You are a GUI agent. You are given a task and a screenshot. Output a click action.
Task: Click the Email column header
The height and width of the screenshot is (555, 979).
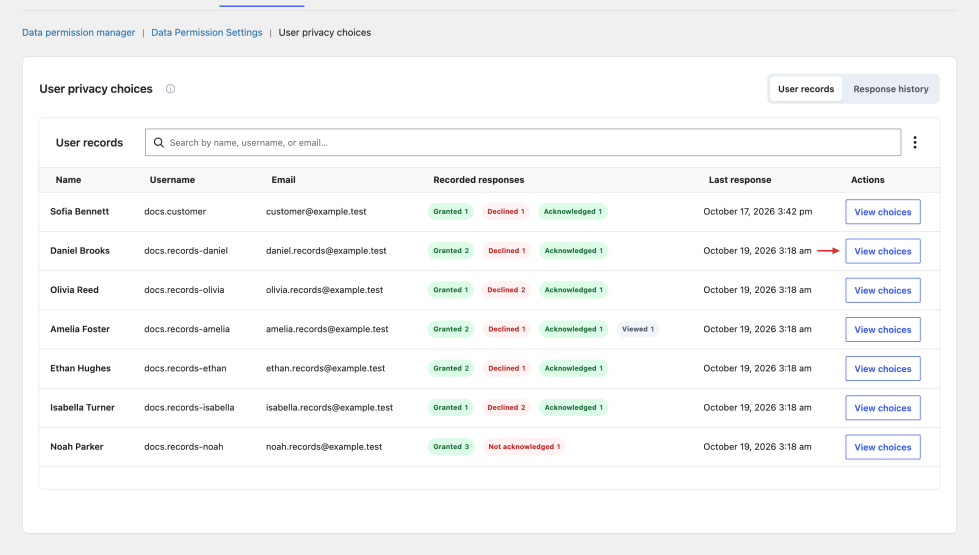coord(283,180)
